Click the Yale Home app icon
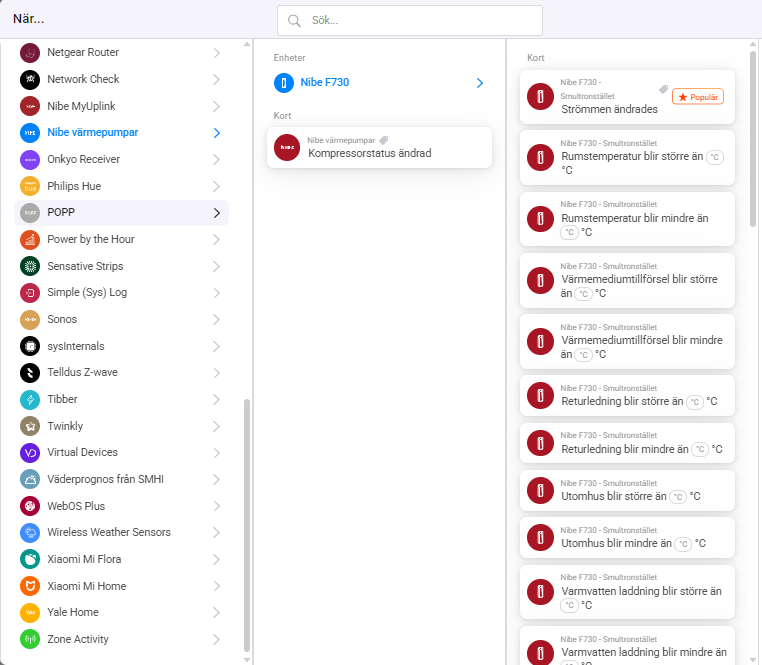 point(30,612)
